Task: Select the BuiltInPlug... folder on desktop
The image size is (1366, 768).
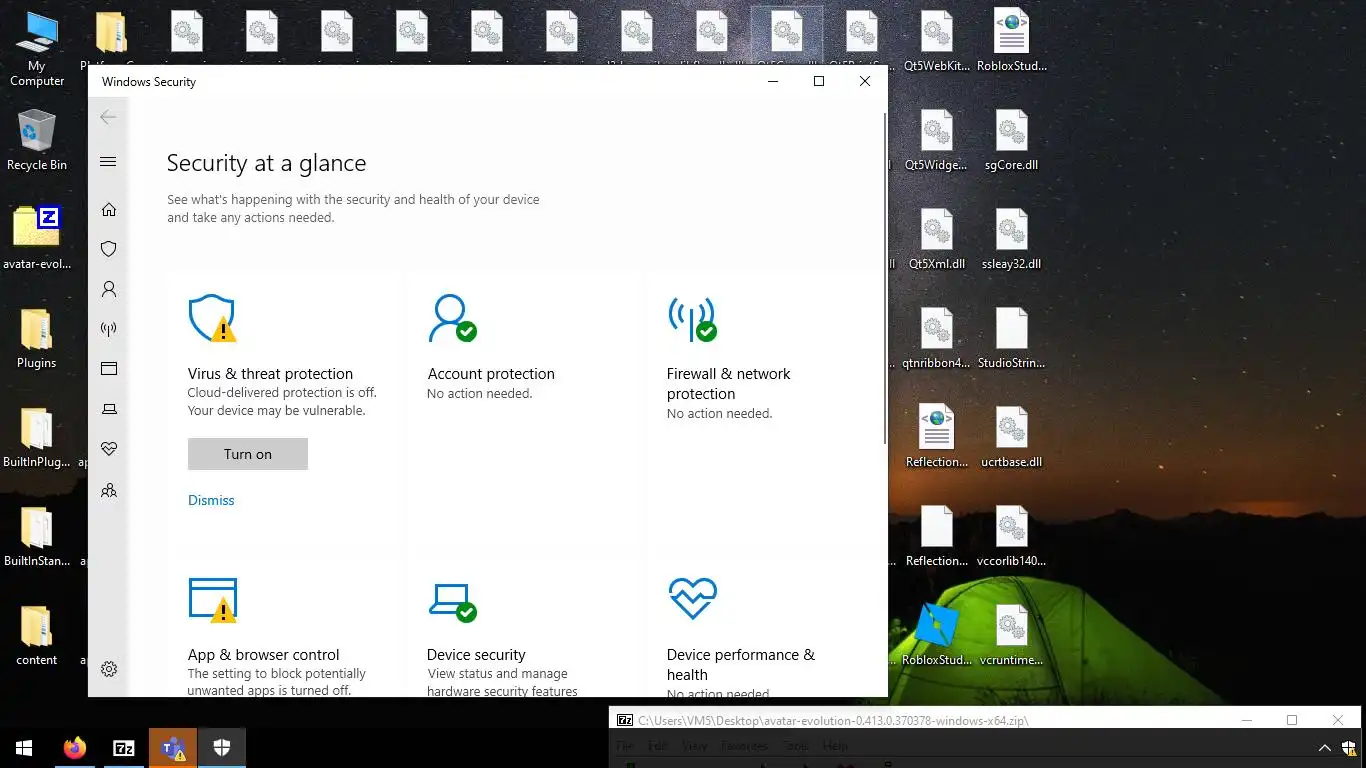Action: pyautogui.click(x=37, y=437)
